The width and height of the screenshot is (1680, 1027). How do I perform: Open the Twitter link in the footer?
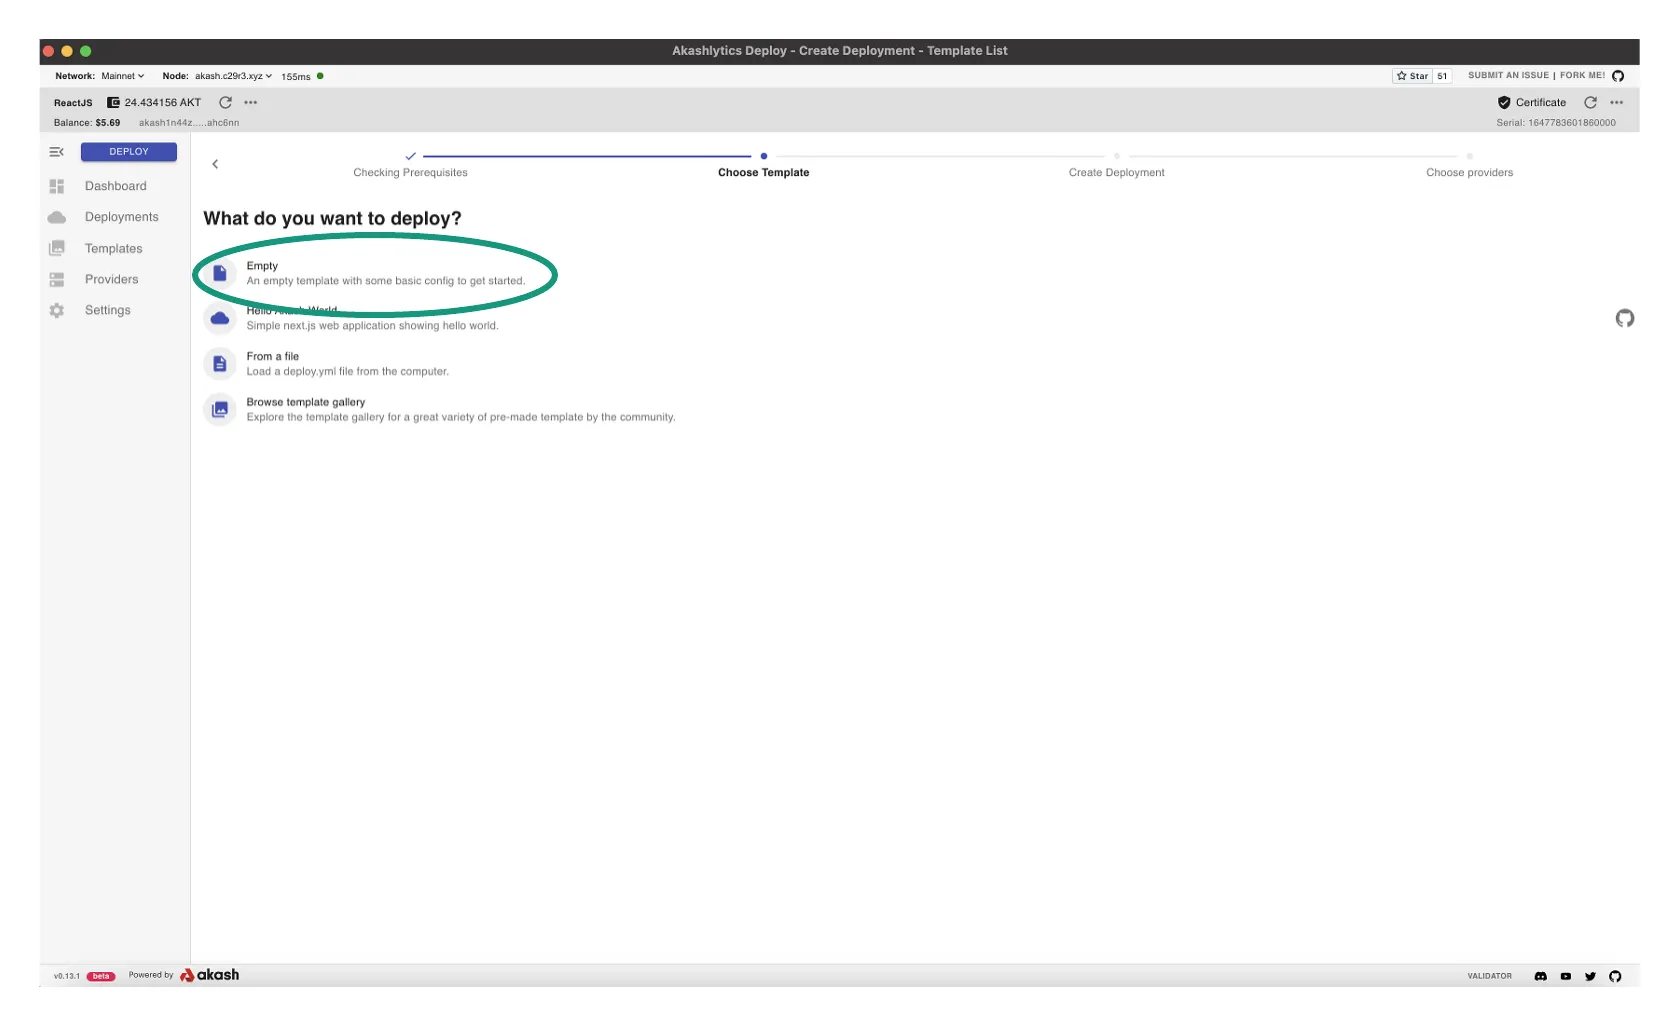(x=1590, y=976)
